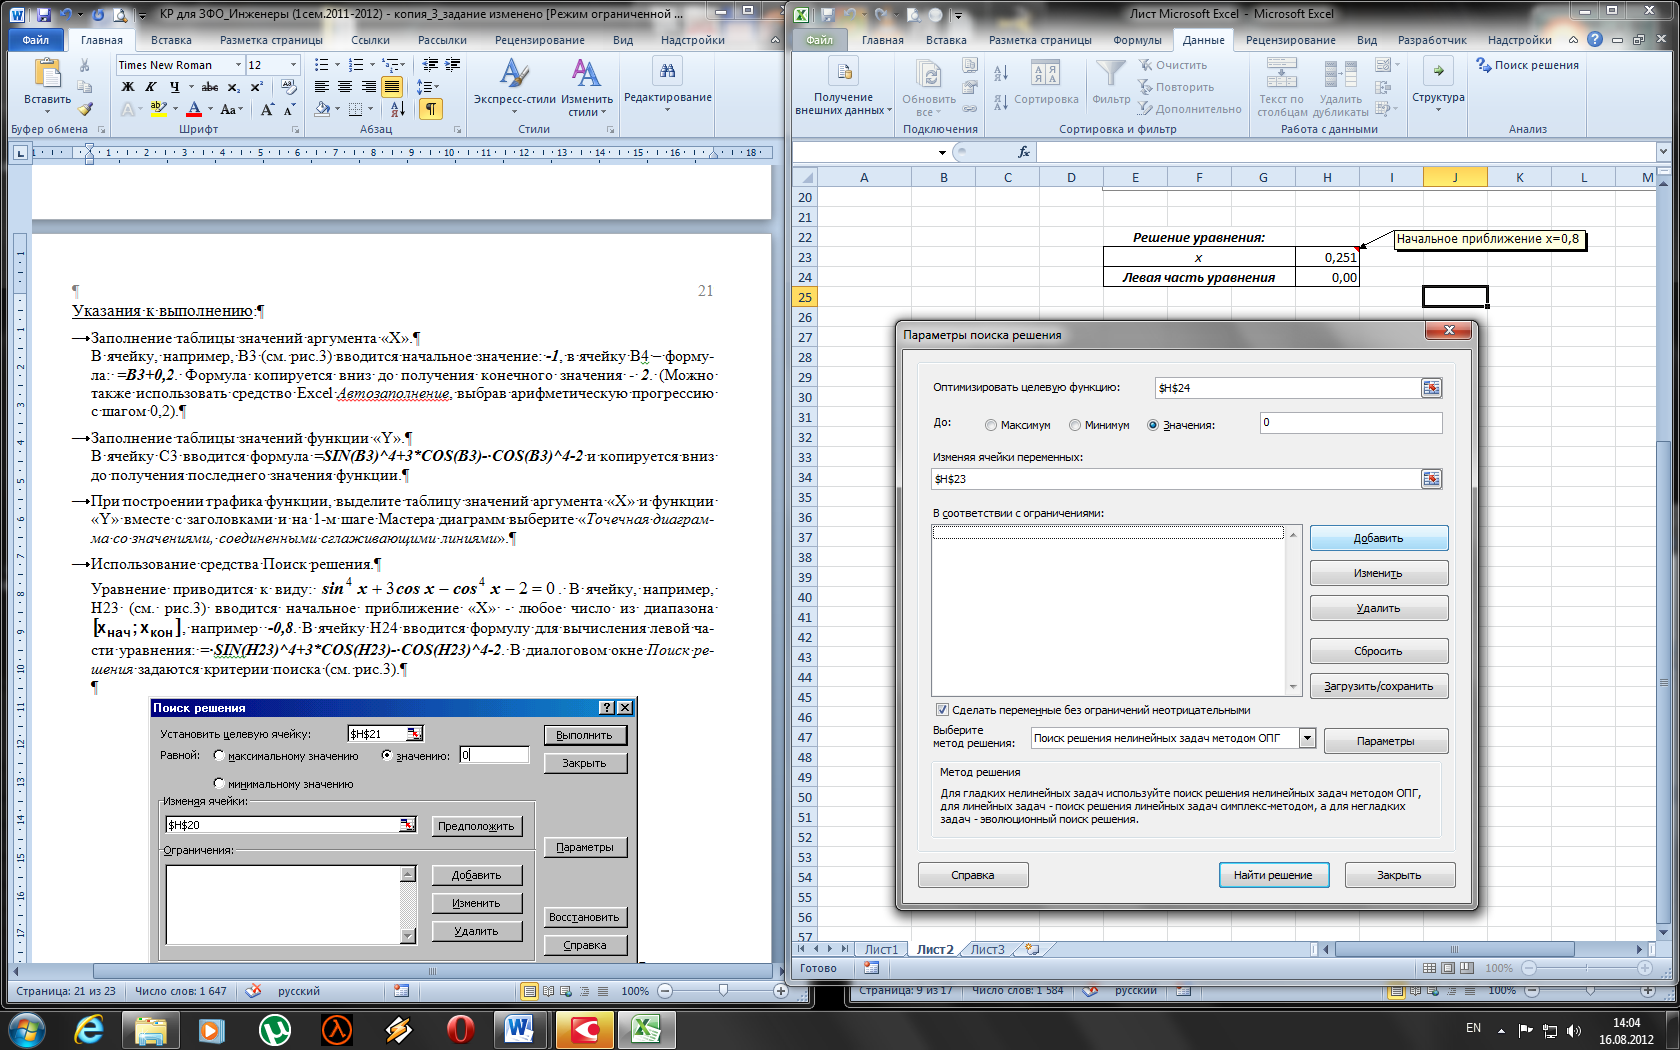Image resolution: width=1680 pixels, height=1050 pixels.
Task: Click the Format Painter brush icon
Action: pyautogui.click(x=85, y=109)
